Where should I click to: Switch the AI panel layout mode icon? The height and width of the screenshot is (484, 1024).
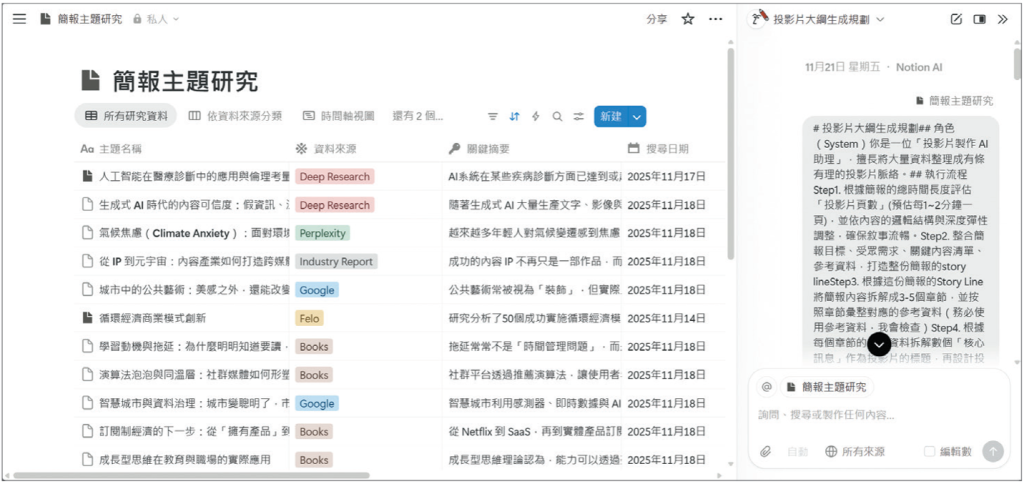[x=980, y=18]
